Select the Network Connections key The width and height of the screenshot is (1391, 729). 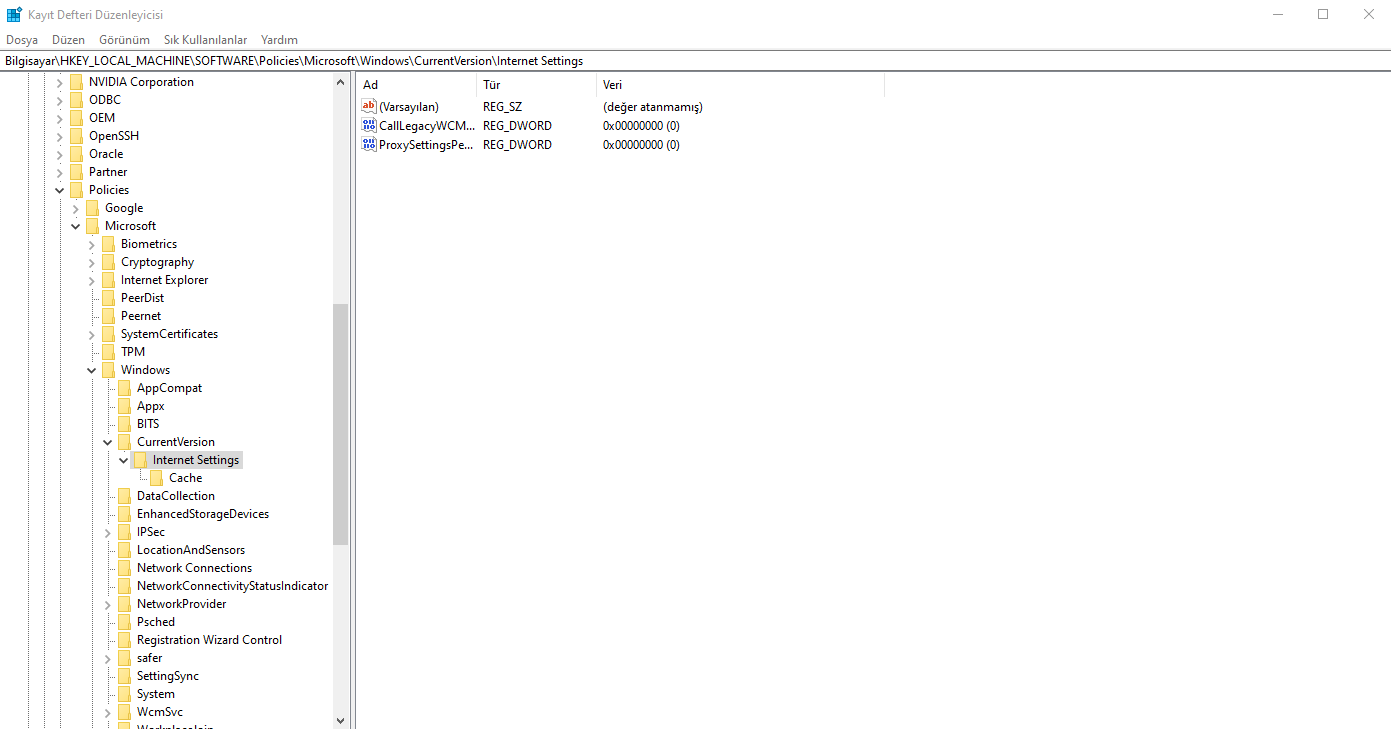pos(194,568)
